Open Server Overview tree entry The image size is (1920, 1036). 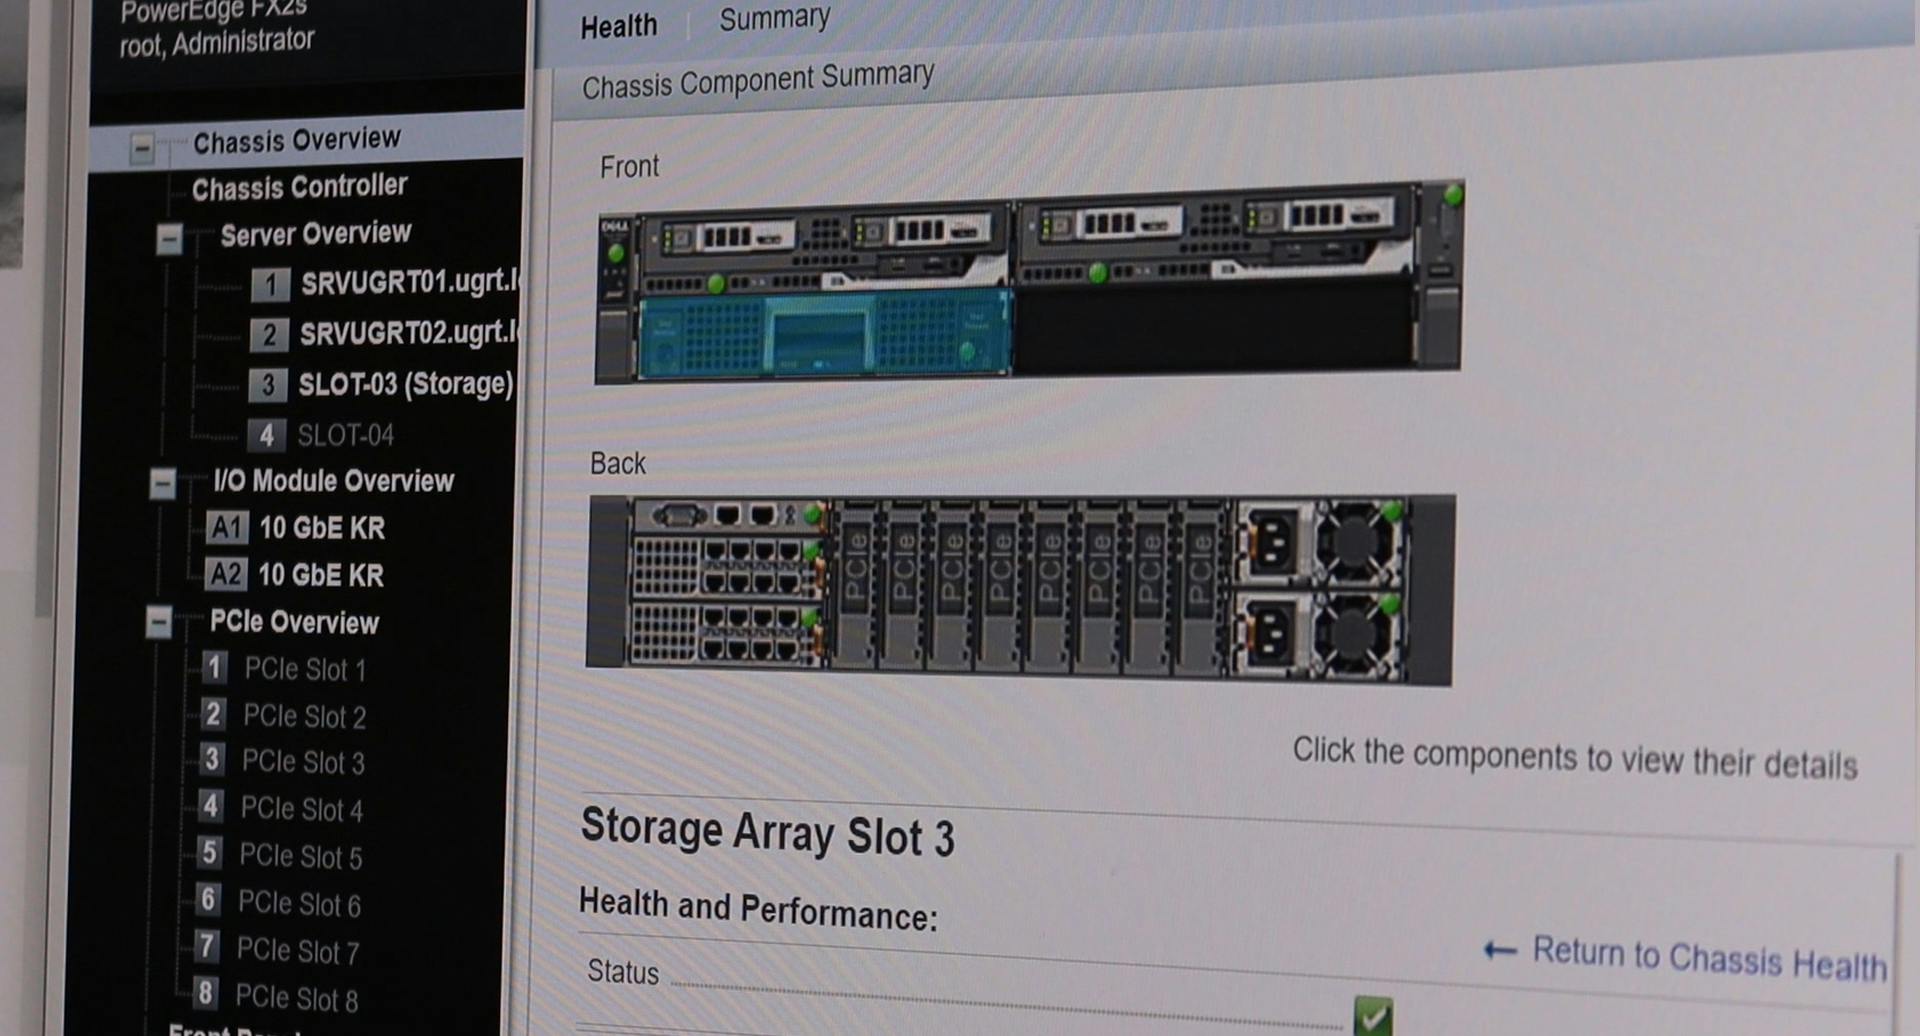(315, 234)
